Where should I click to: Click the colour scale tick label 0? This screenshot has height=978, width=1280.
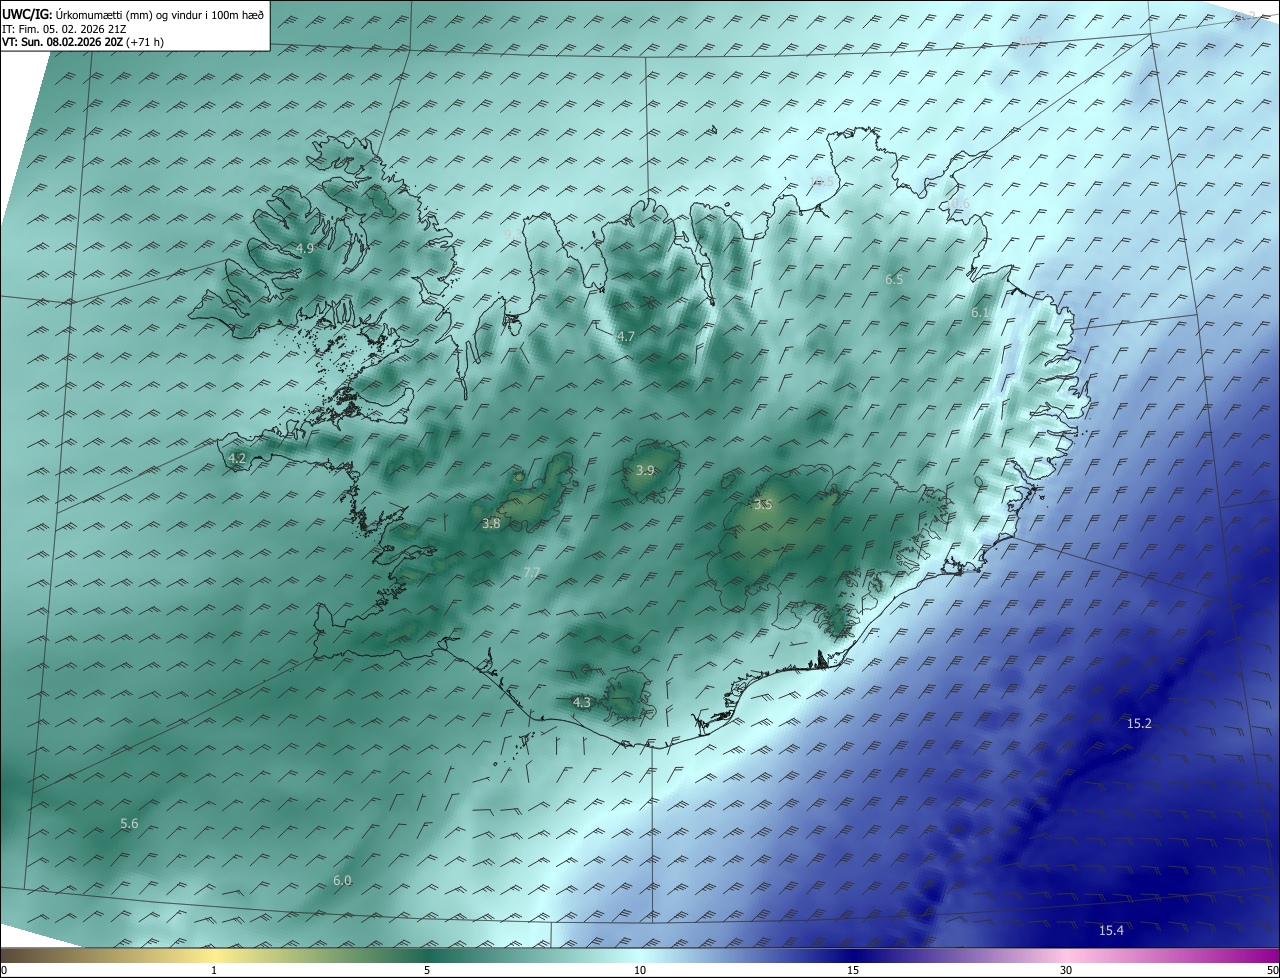point(4,970)
